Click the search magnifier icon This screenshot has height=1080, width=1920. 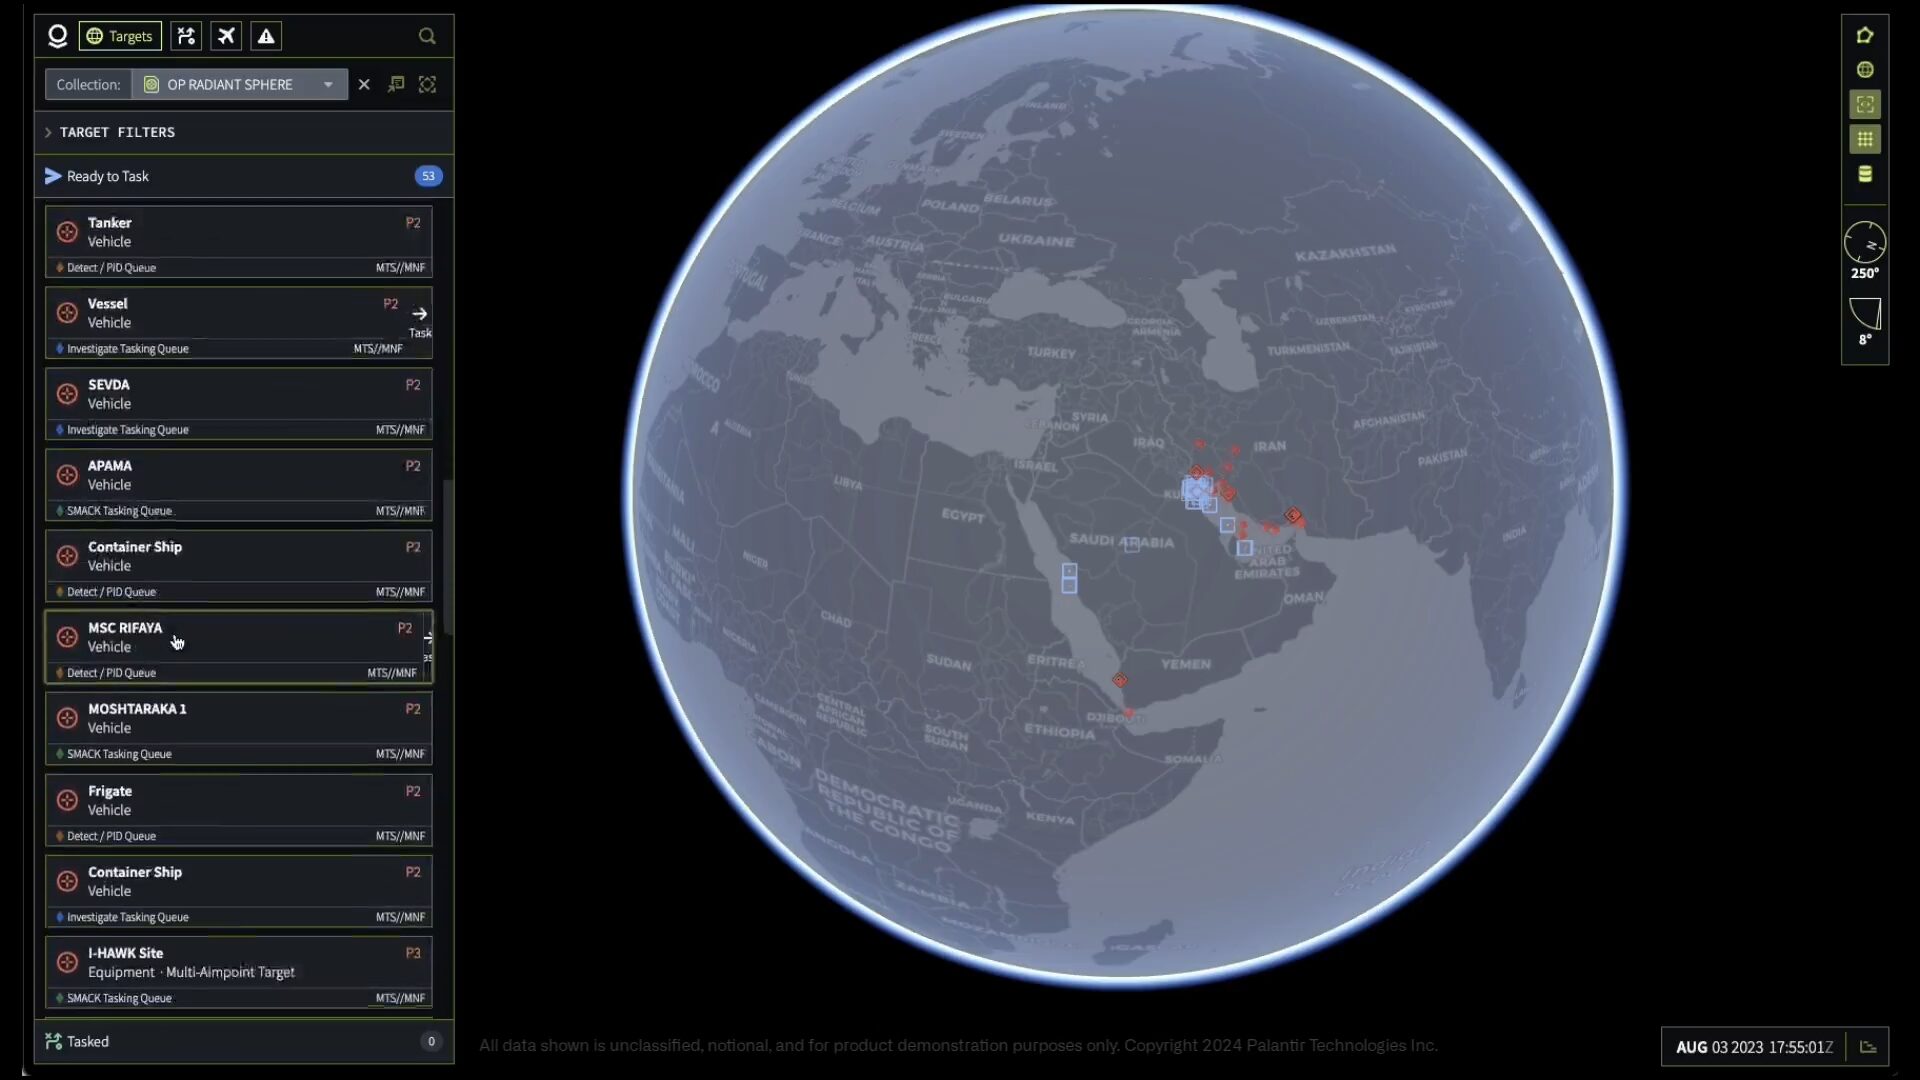coord(427,36)
